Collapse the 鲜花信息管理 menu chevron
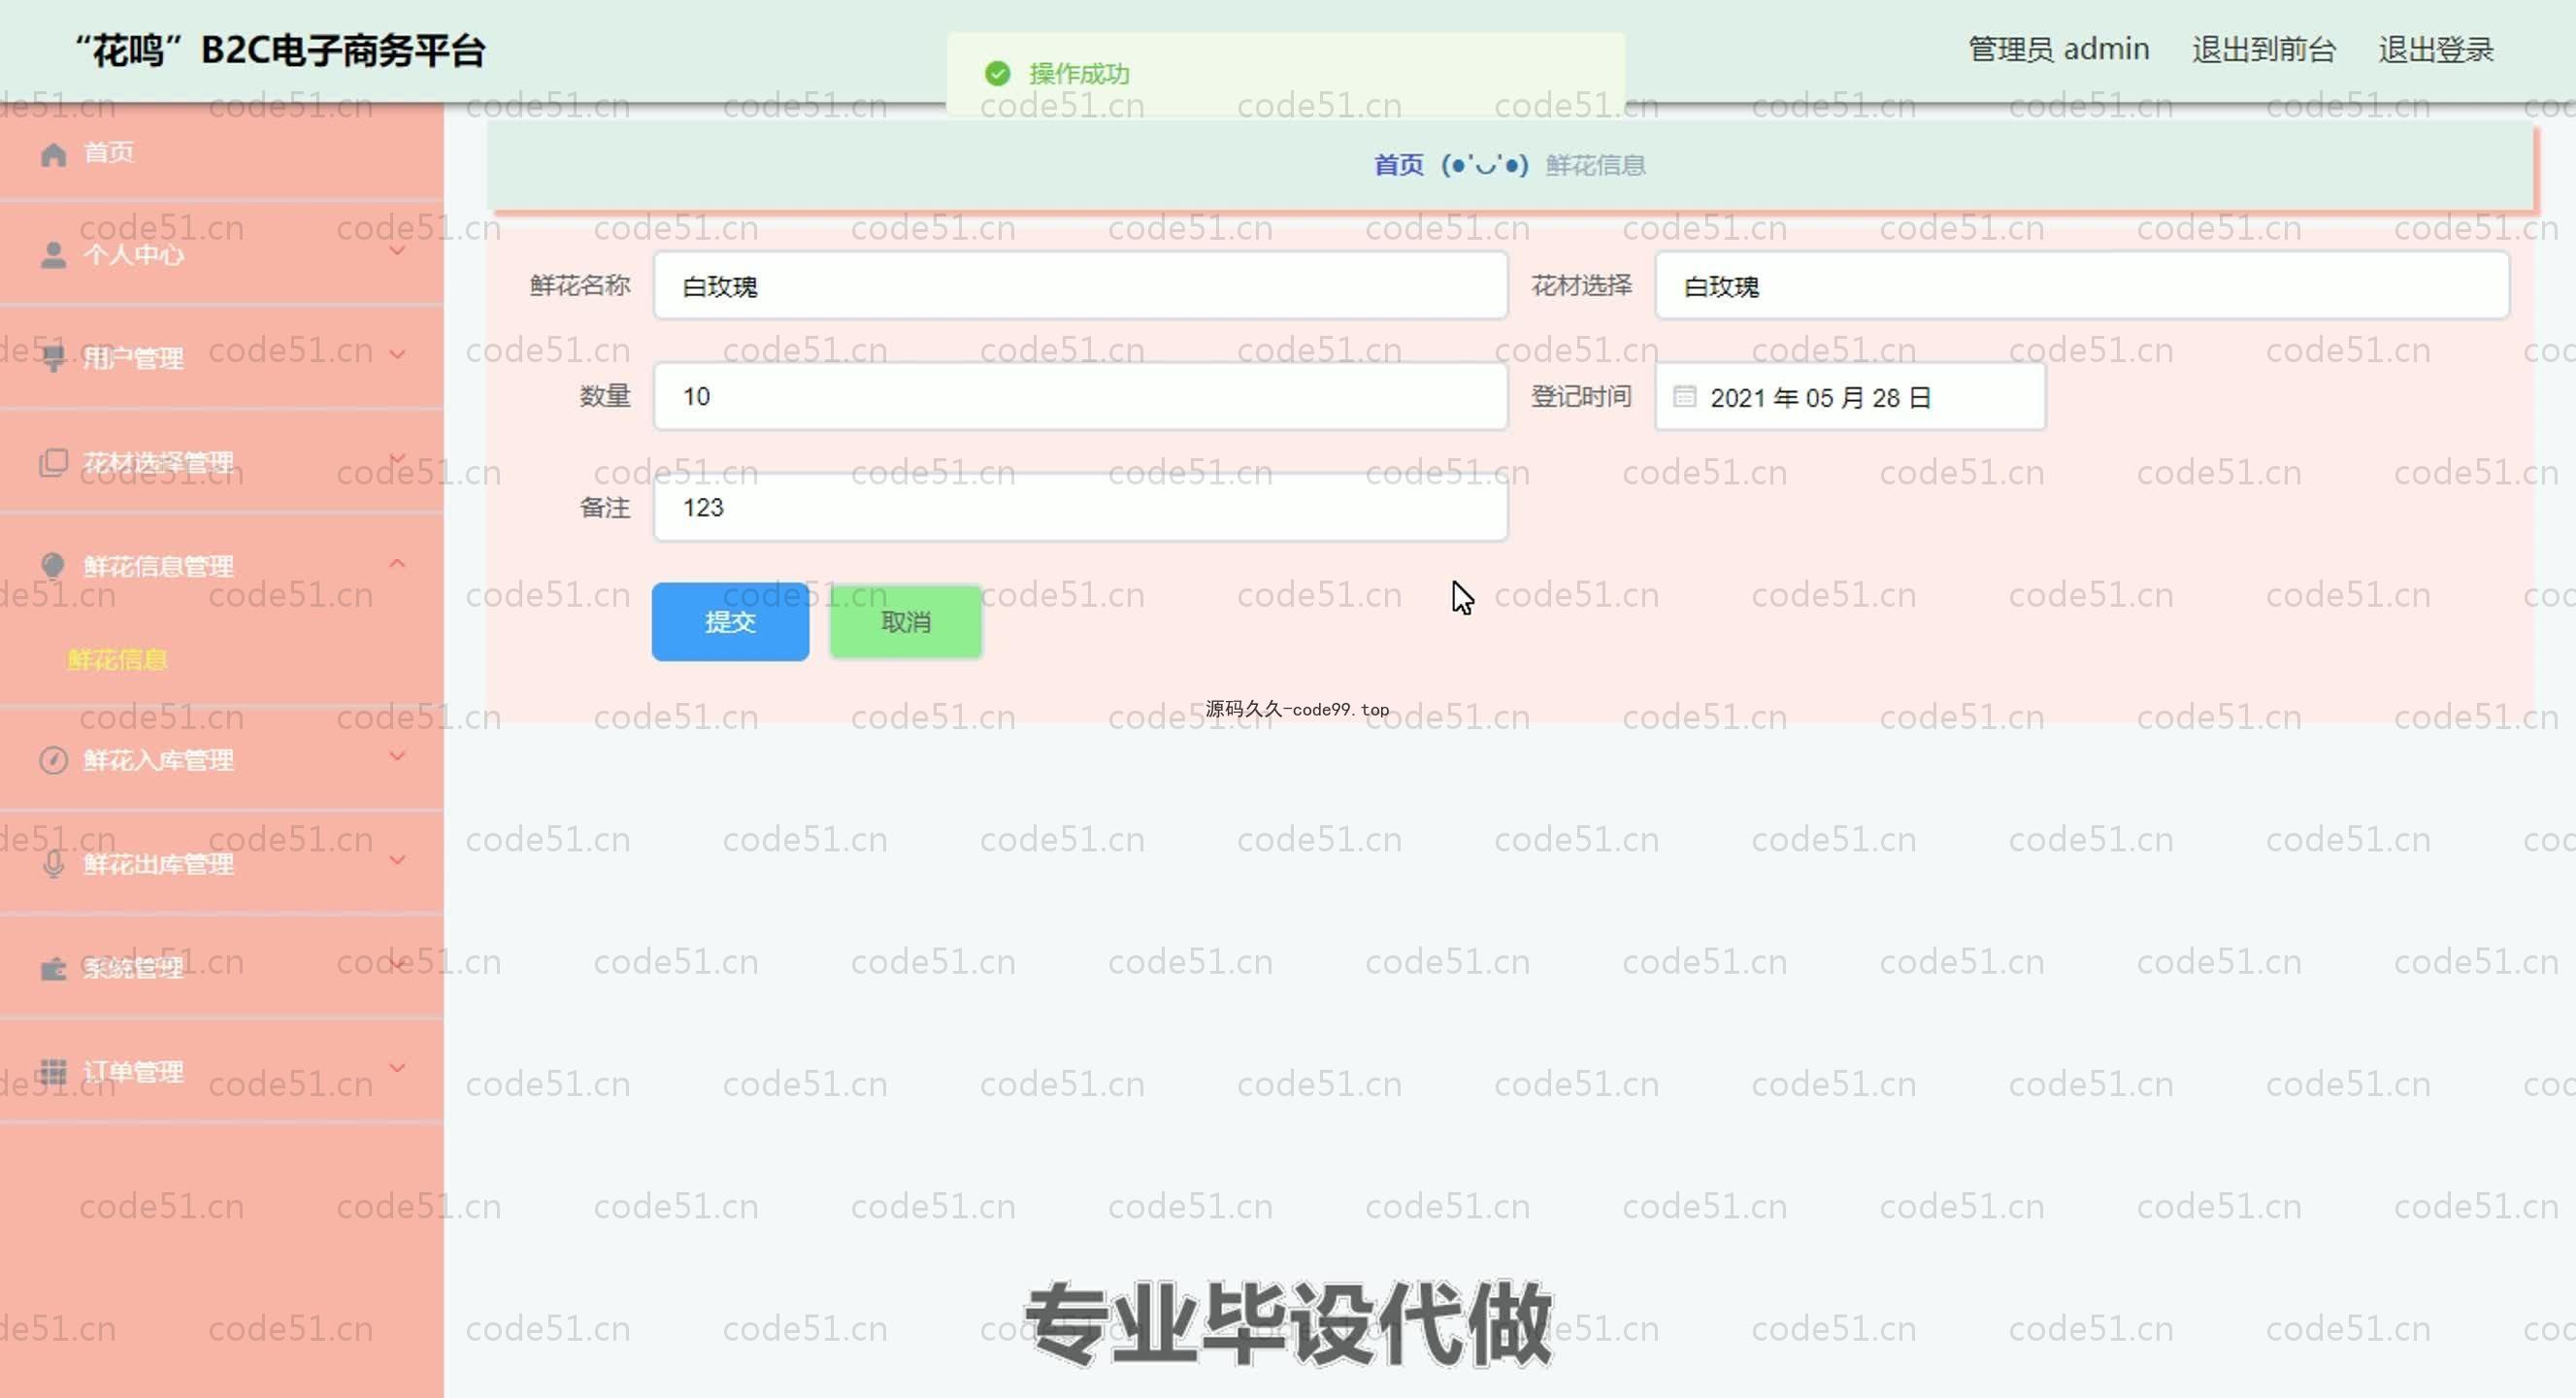Screen dimensions: 2576x1398 click(x=397, y=564)
